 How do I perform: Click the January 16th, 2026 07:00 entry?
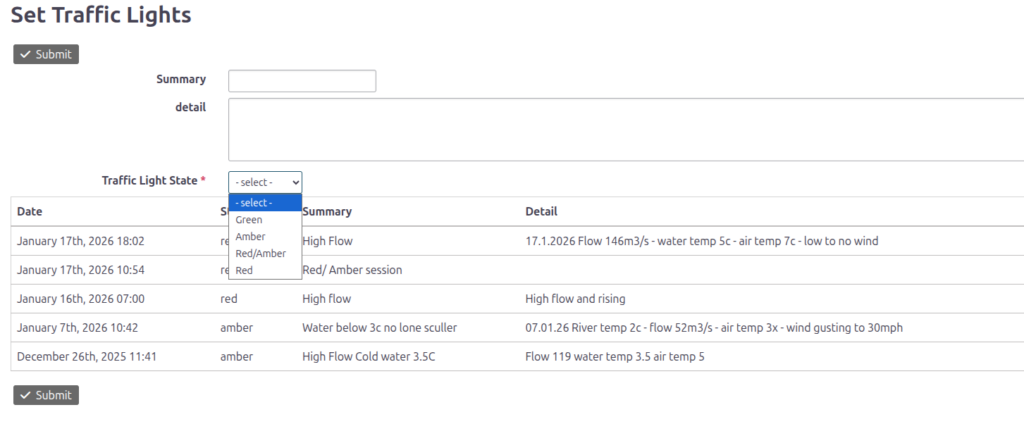point(81,299)
